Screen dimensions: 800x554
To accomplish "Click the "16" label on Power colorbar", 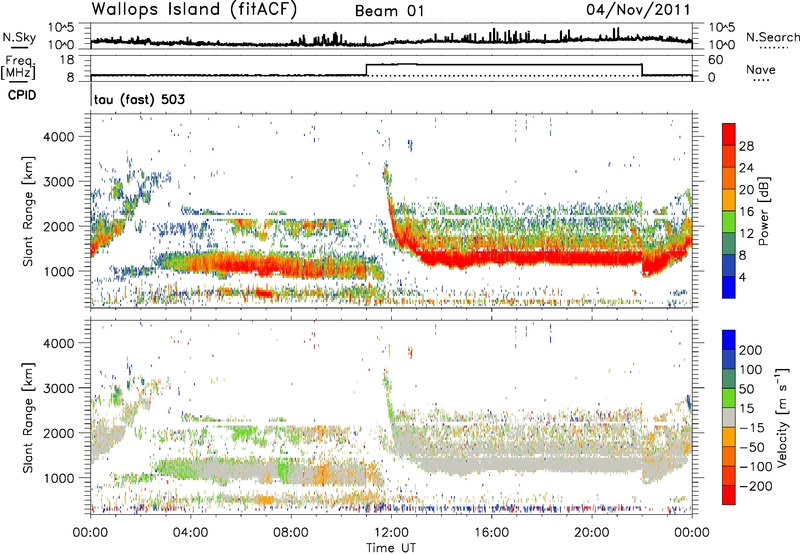I will click(x=746, y=212).
